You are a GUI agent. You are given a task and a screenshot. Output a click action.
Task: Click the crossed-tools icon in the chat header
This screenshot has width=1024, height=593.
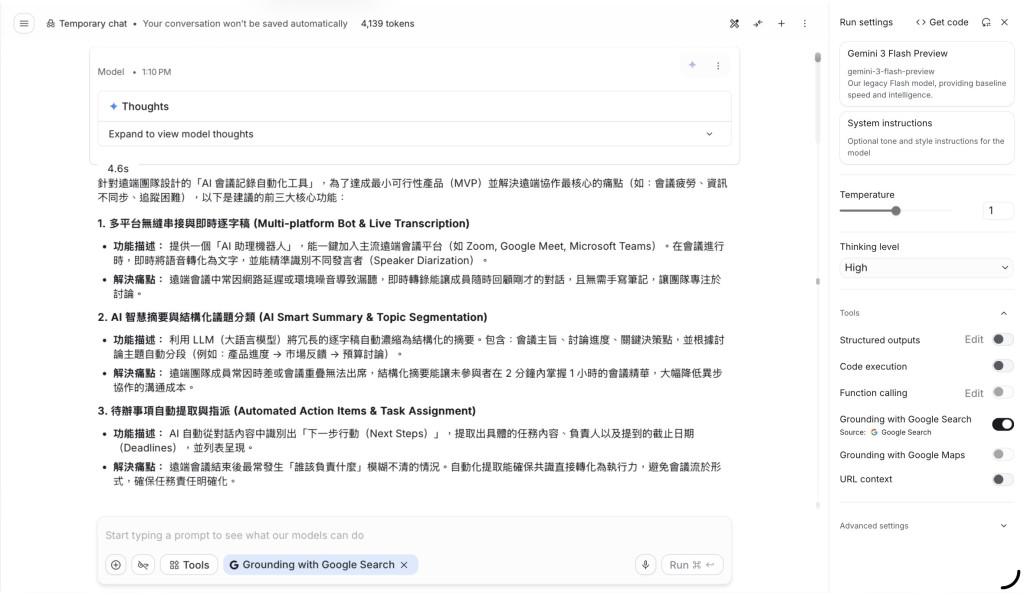[734, 24]
